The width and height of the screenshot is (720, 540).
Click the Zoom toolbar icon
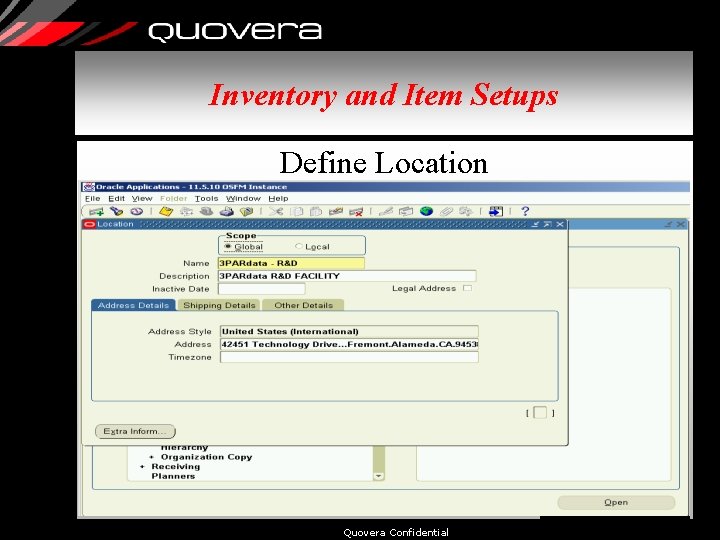coord(406,211)
